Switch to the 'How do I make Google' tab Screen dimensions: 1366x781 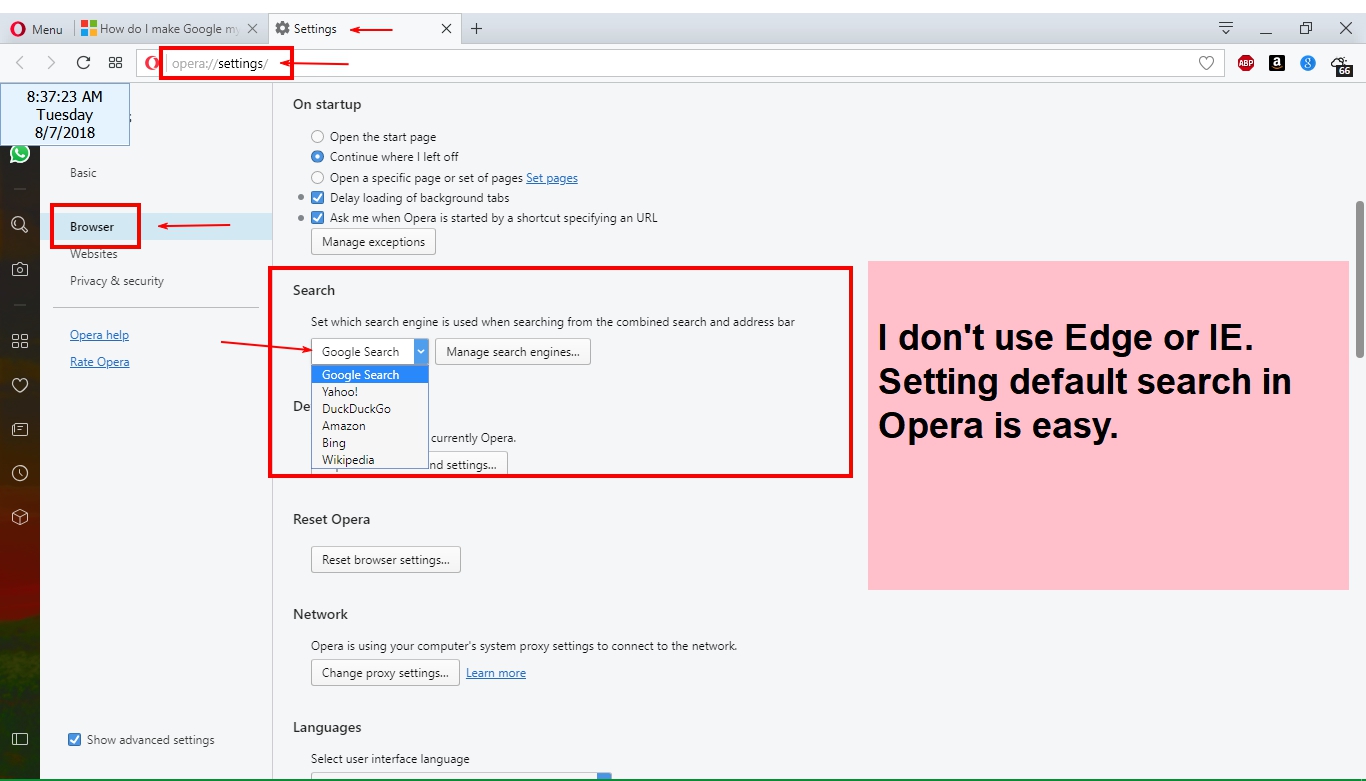click(170, 29)
